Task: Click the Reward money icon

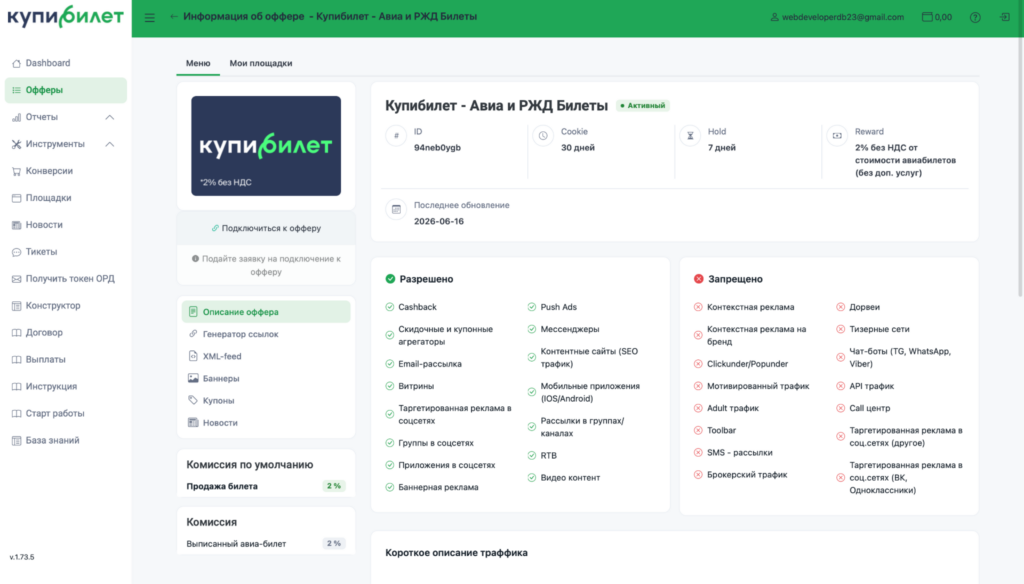Action: (837, 136)
